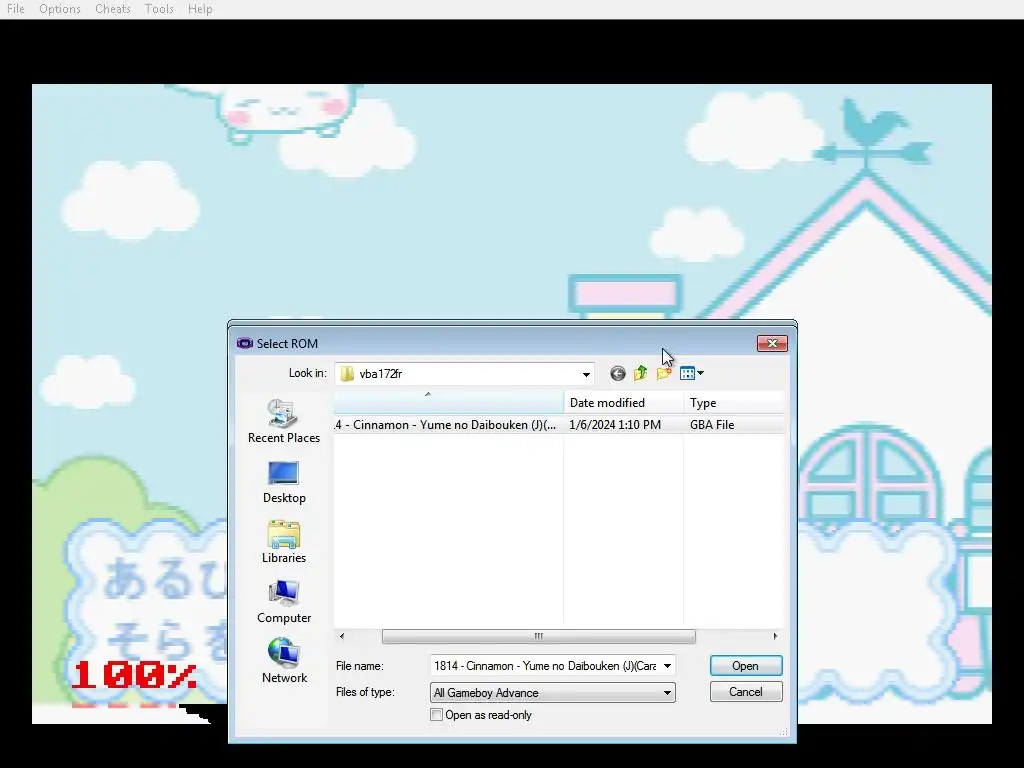Open the Cheats menu
The height and width of the screenshot is (768, 1024).
click(113, 9)
